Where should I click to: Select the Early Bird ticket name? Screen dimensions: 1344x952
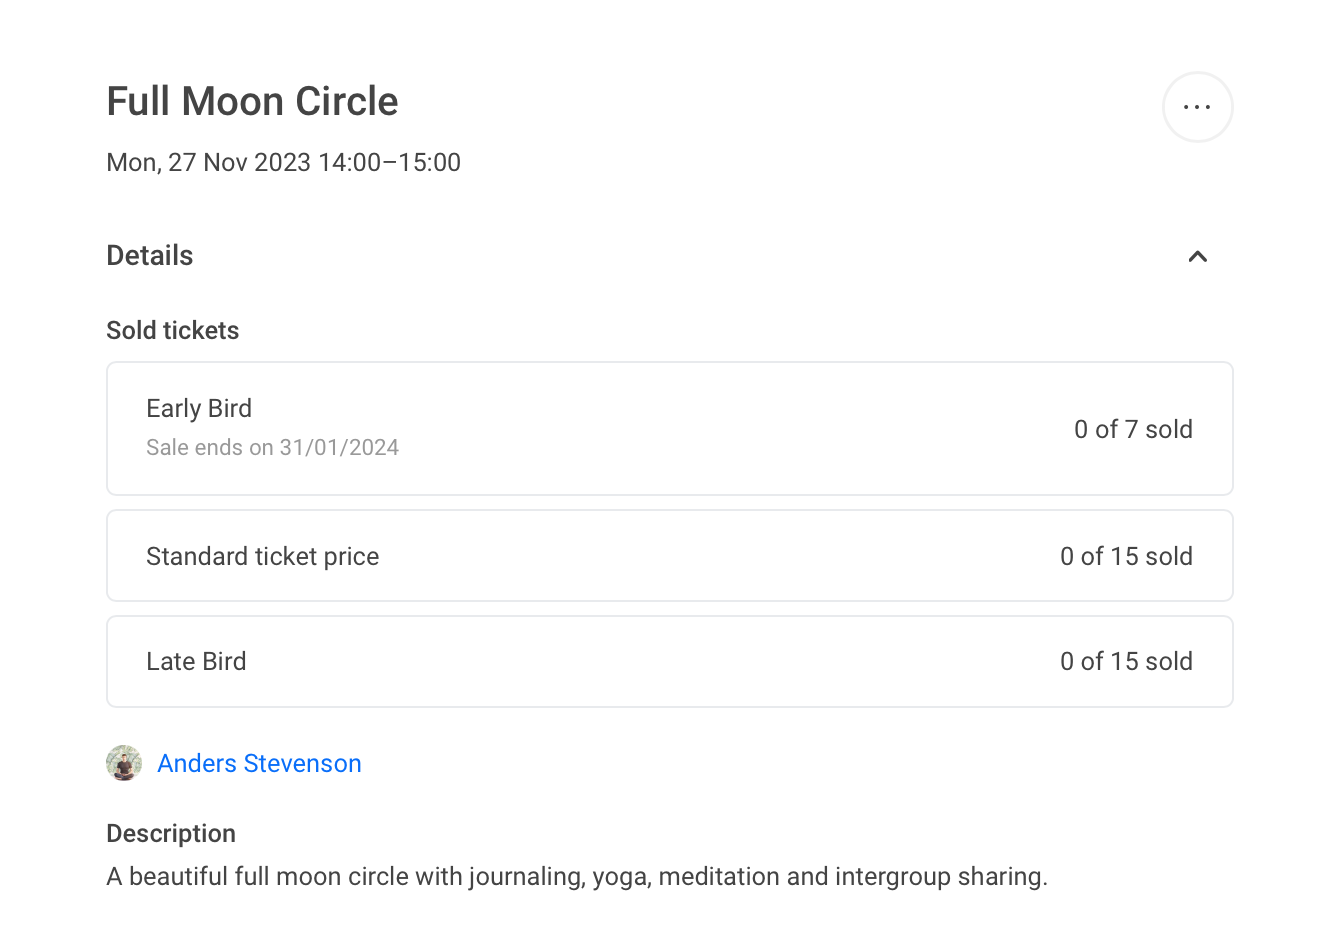point(199,408)
